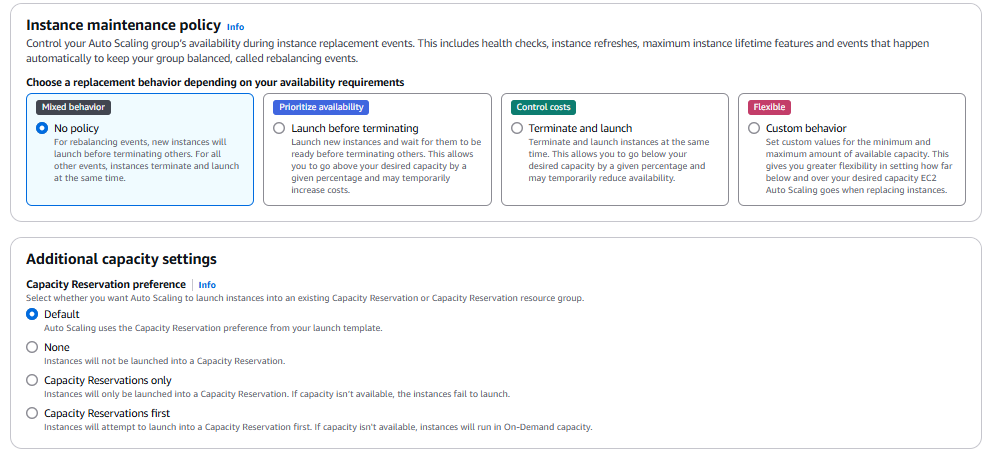Click the Additional capacity settings heading
The height and width of the screenshot is (453, 991).
121,259
